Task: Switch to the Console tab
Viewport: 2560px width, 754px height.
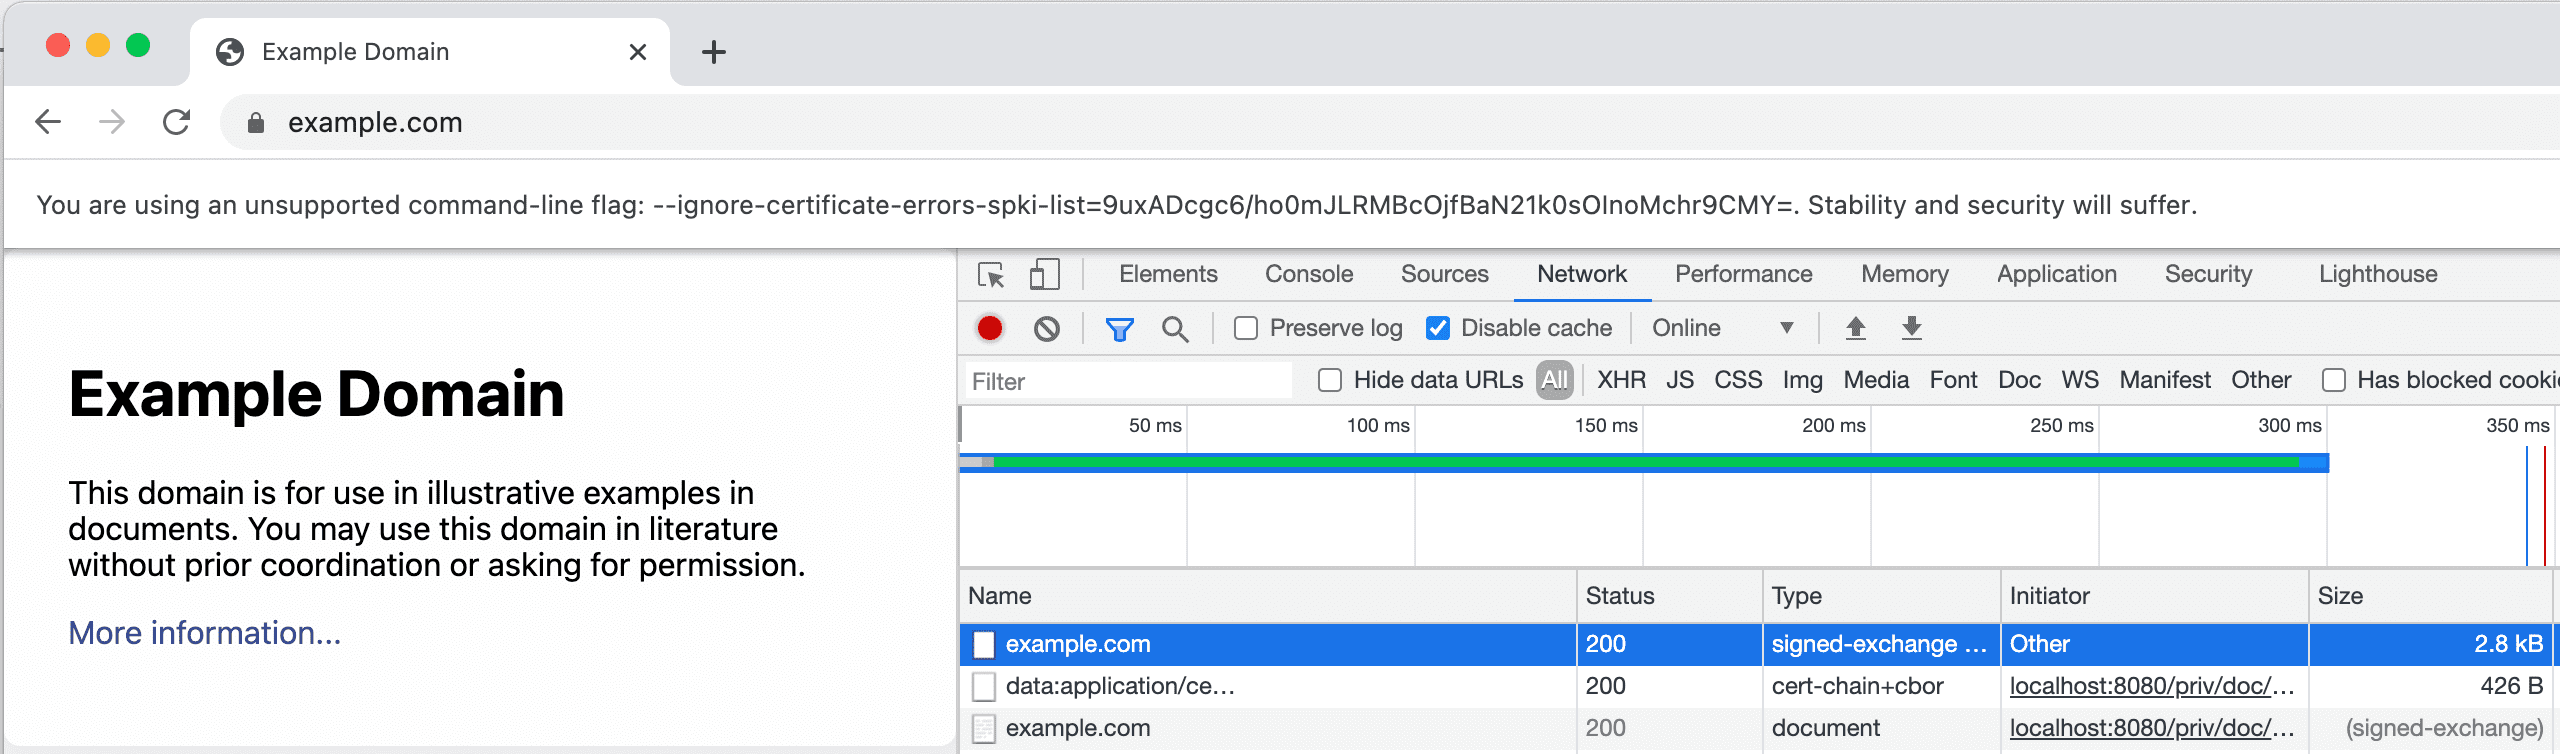Action: click(1308, 274)
